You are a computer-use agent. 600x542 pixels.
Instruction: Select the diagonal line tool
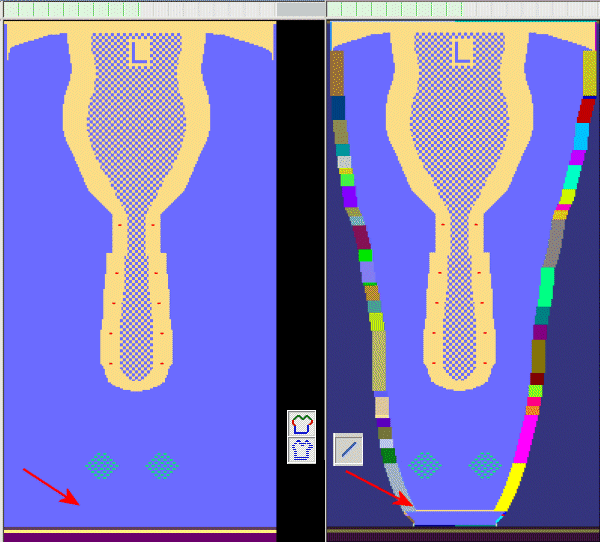coord(347,449)
